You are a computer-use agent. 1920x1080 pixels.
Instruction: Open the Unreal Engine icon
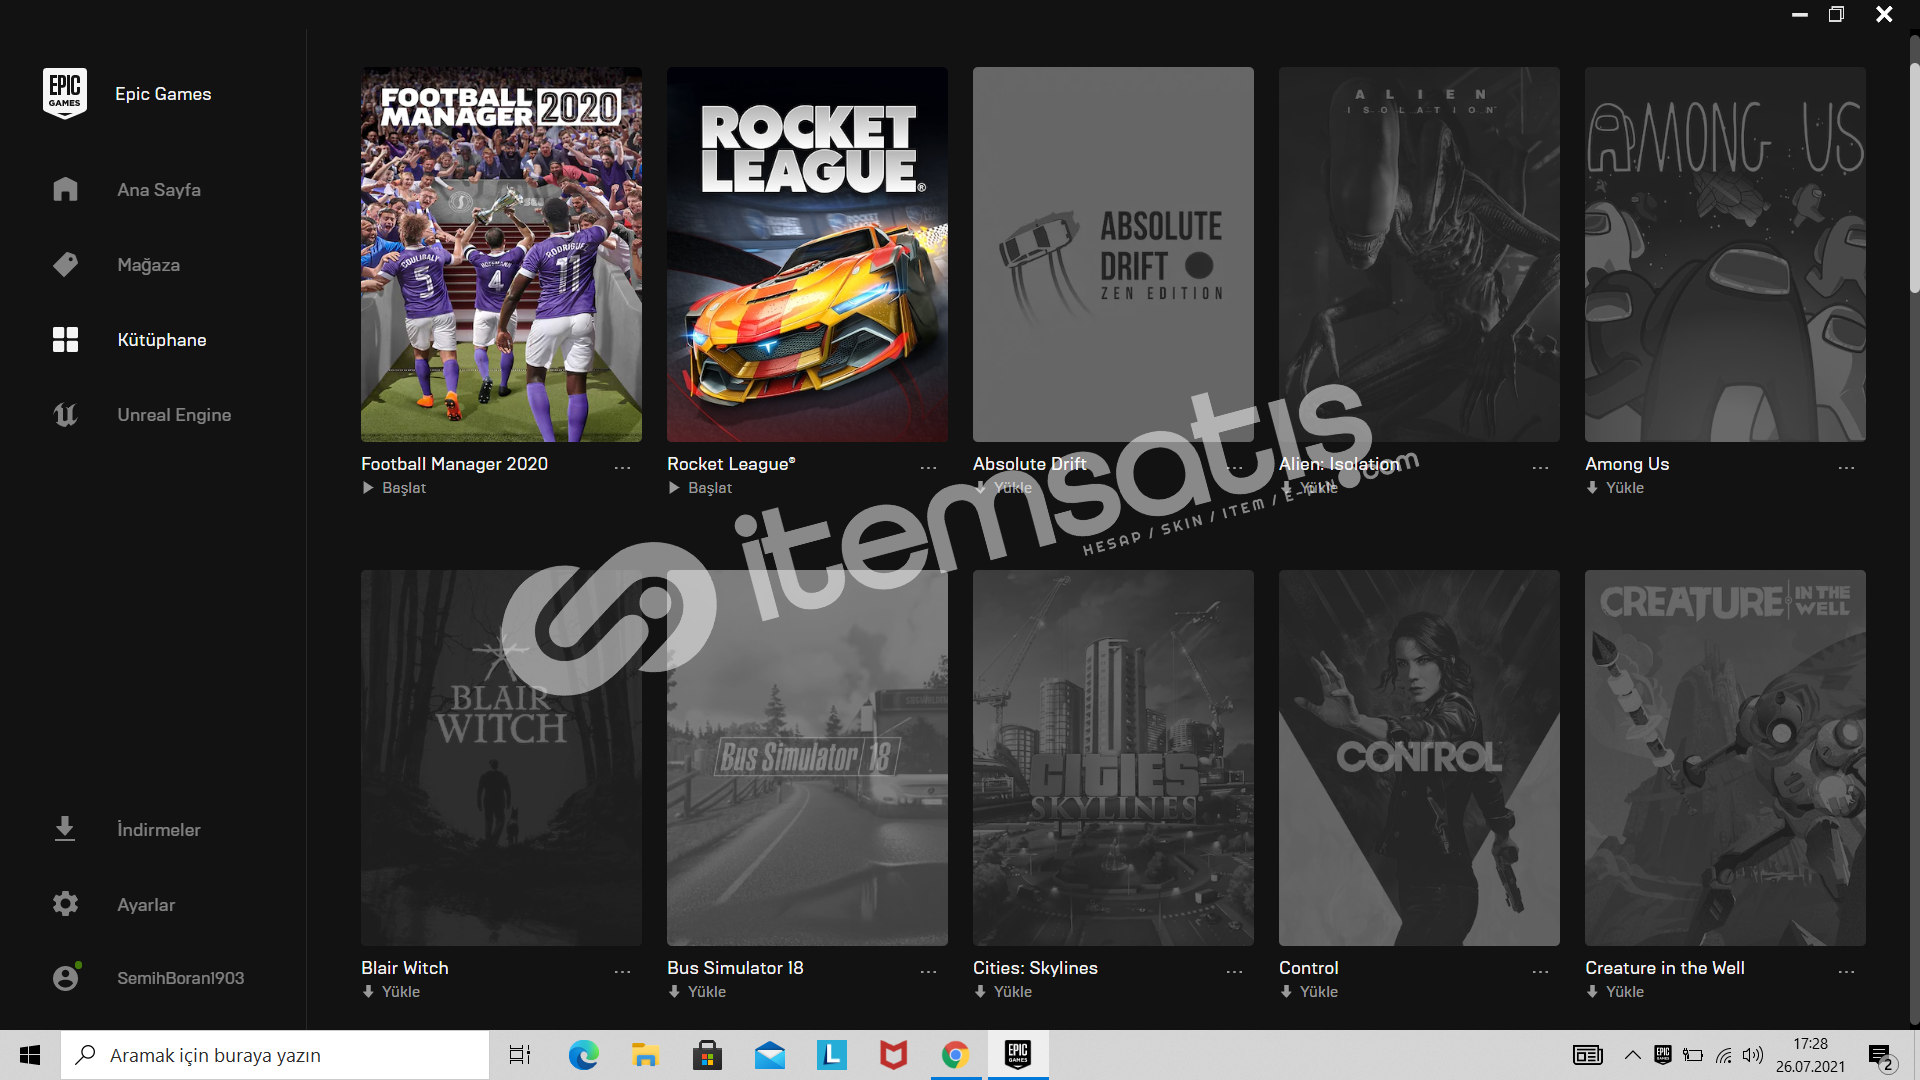[x=65, y=414]
